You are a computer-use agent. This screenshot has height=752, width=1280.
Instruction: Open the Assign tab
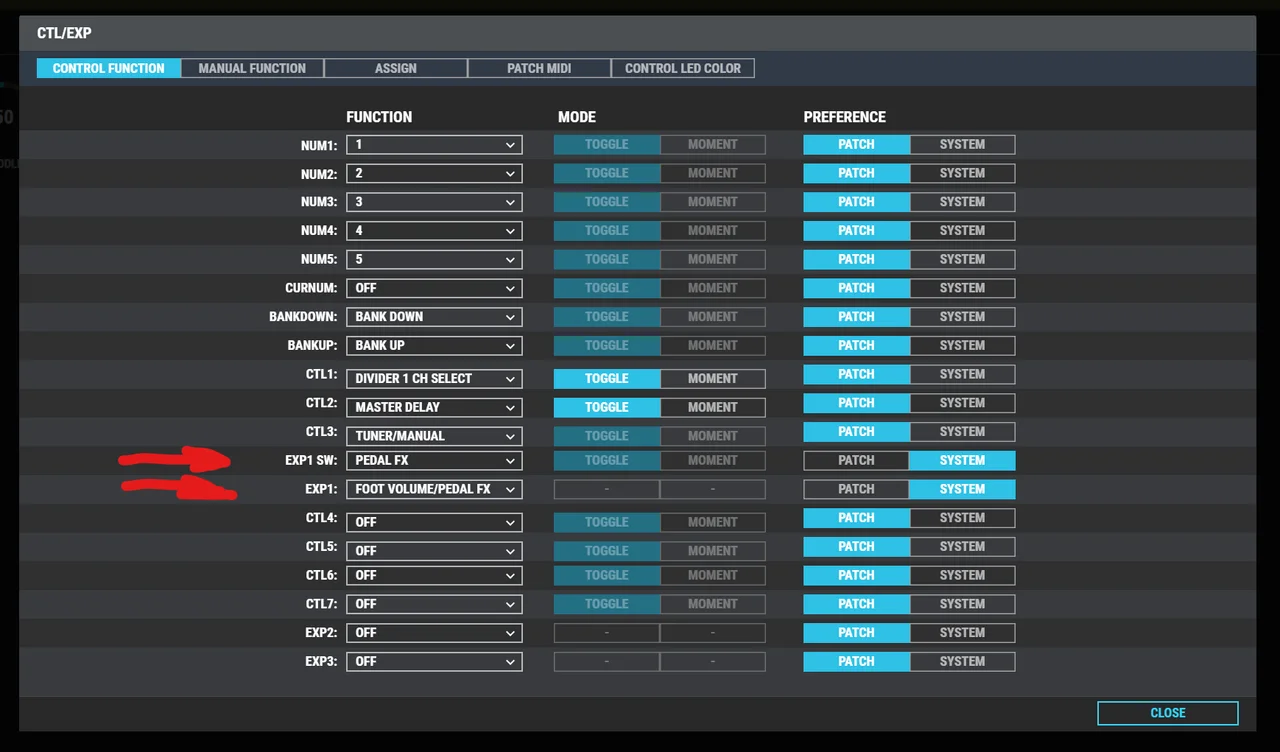click(x=396, y=68)
